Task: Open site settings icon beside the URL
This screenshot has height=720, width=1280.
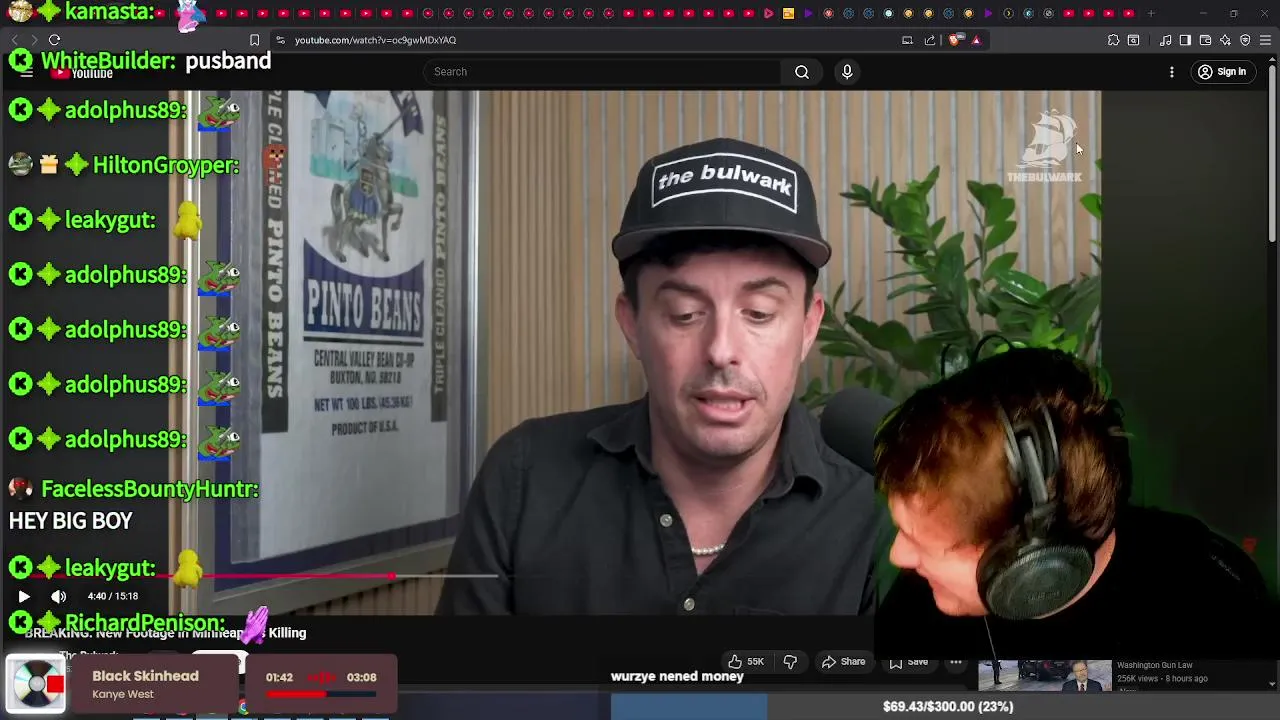Action: tap(281, 40)
